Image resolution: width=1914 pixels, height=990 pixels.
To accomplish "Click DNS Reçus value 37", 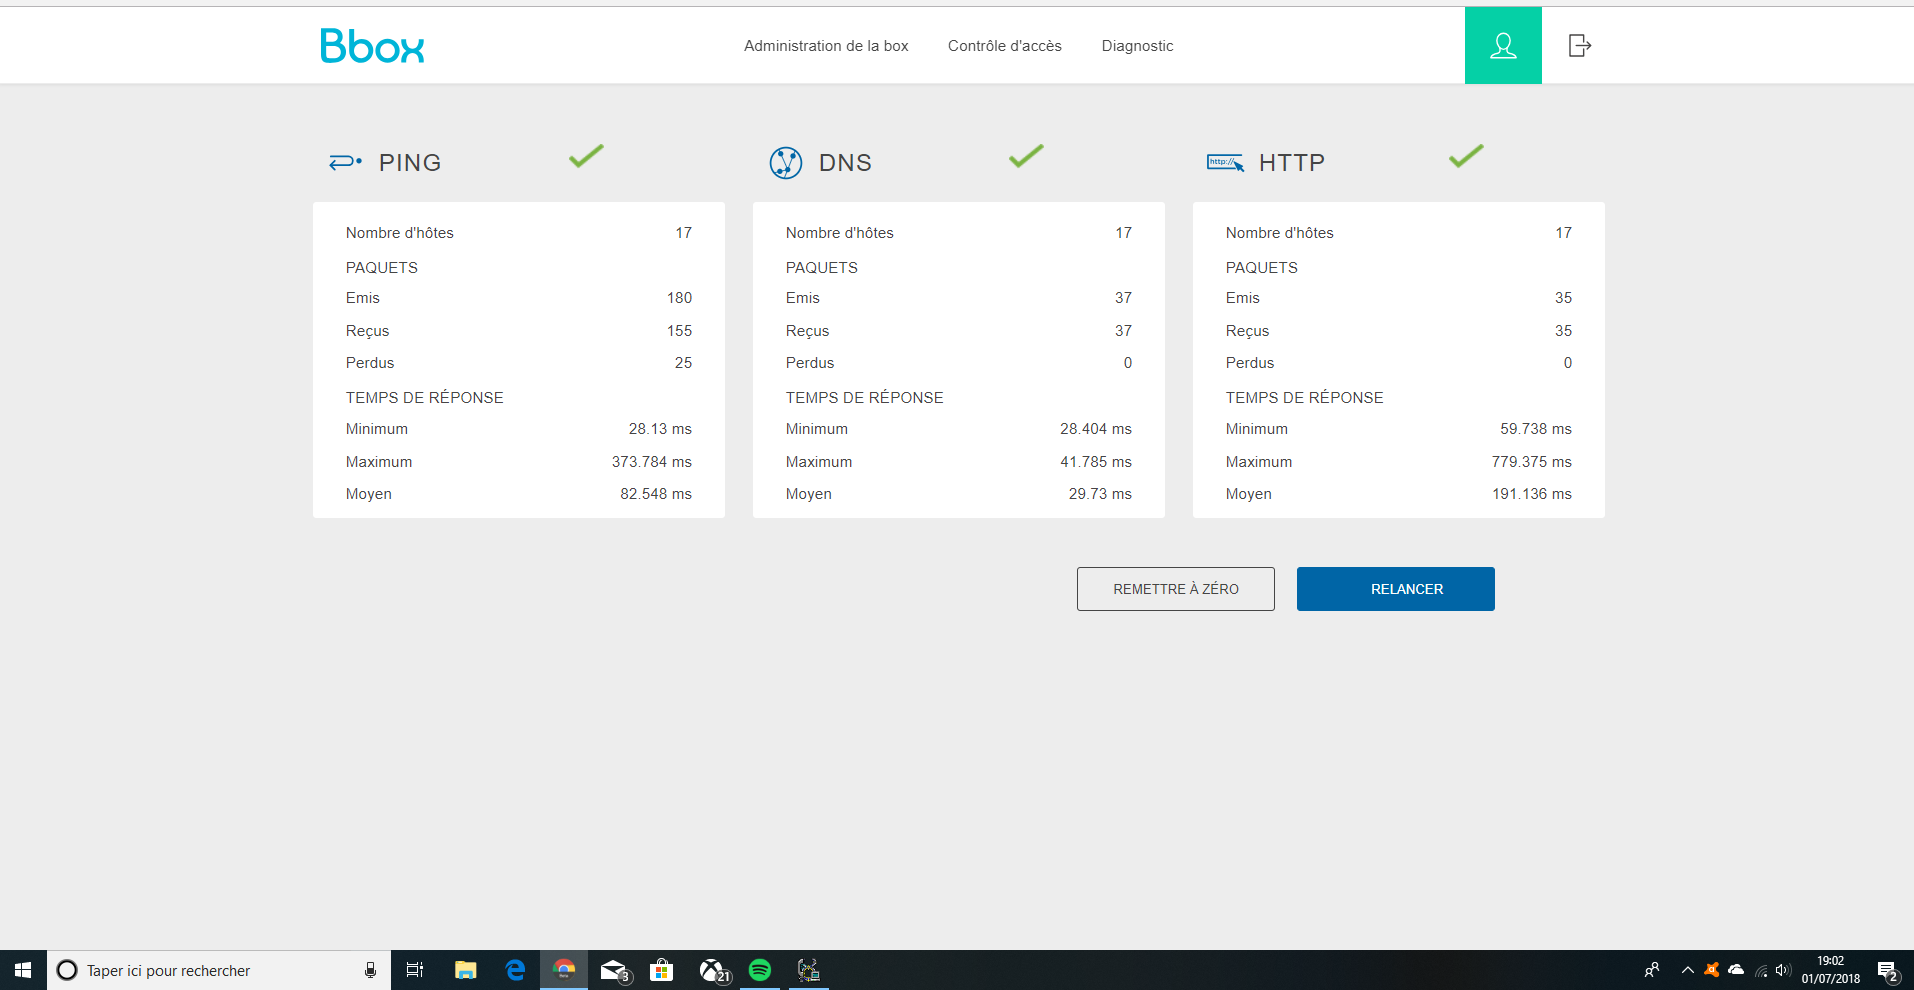I will pyautogui.click(x=1123, y=331).
